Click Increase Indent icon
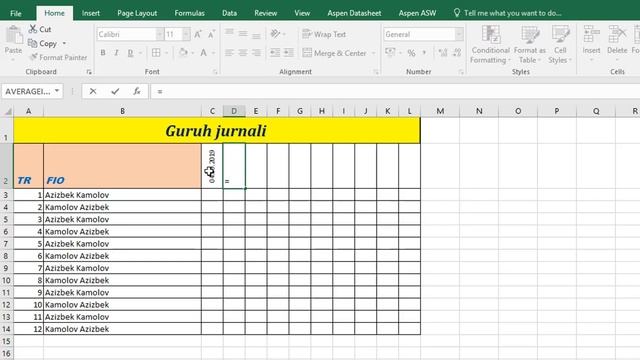The width and height of the screenshot is (640, 360). pyautogui.click(x=289, y=53)
